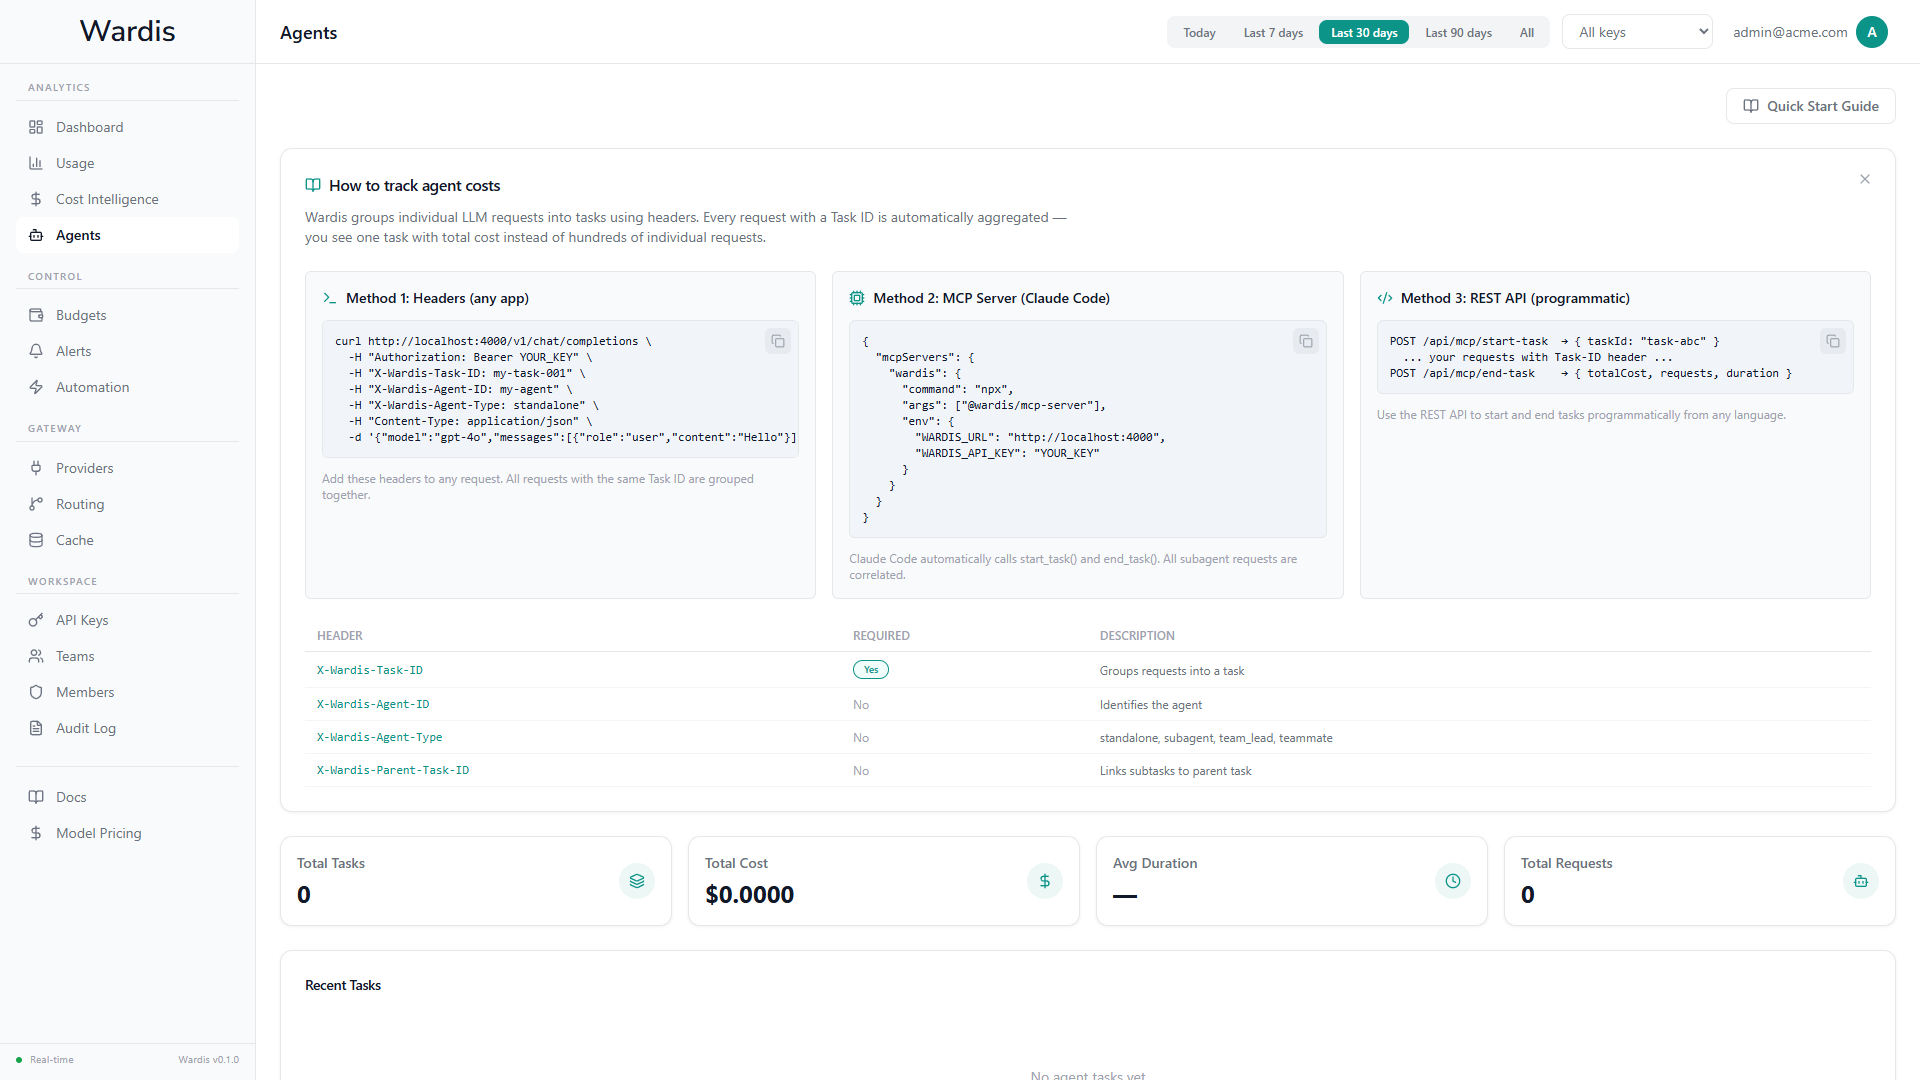This screenshot has width=1920, height=1080.
Task: Click the Agents robot icon in sidebar
Action: [36, 235]
